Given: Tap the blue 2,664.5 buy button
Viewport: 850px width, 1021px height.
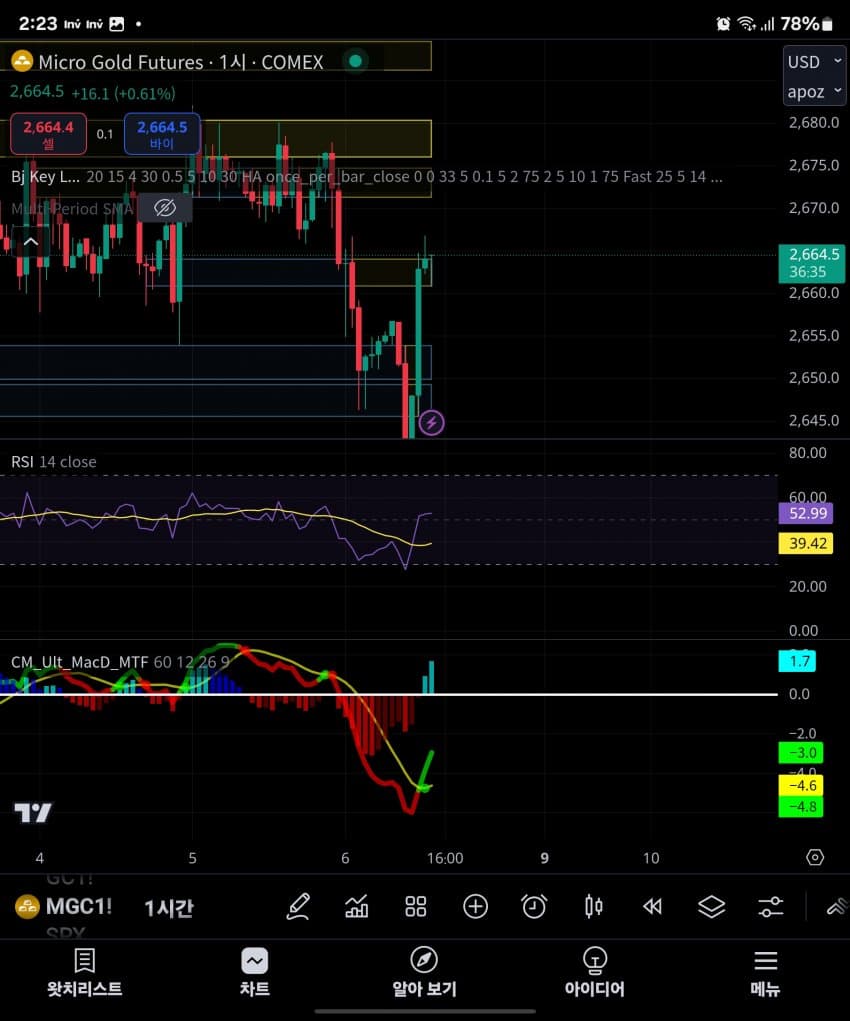Looking at the screenshot, I should click(x=162, y=134).
